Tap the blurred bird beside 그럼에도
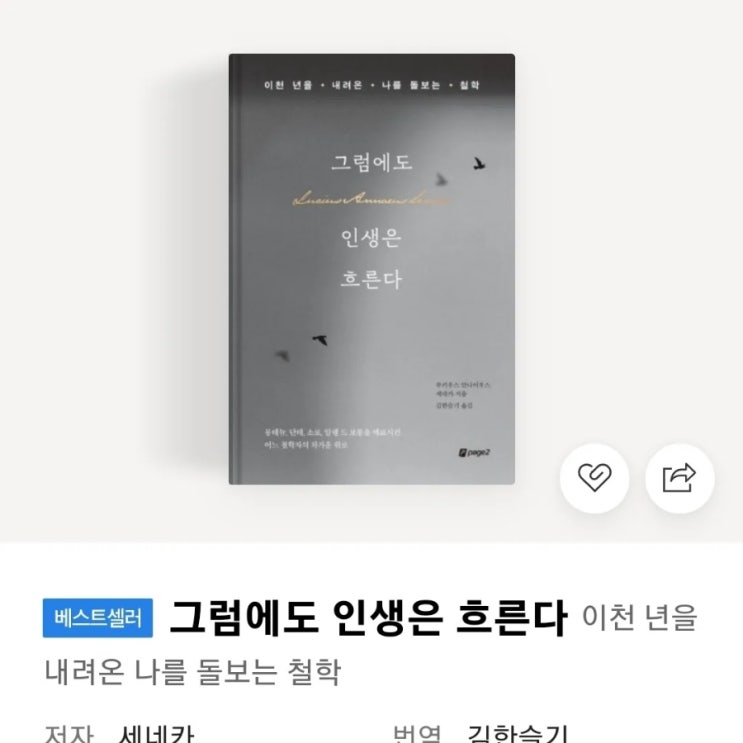The width and height of the screenshot is (743, 743). click(x=441, y=179)
